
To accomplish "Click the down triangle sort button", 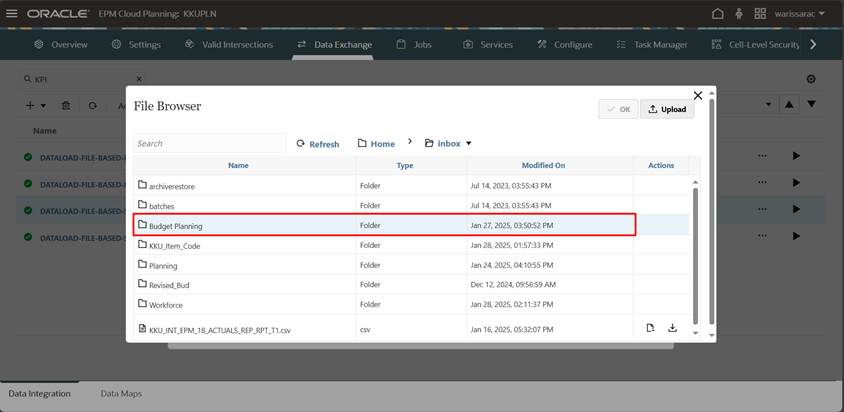I will tap(812, 104).
